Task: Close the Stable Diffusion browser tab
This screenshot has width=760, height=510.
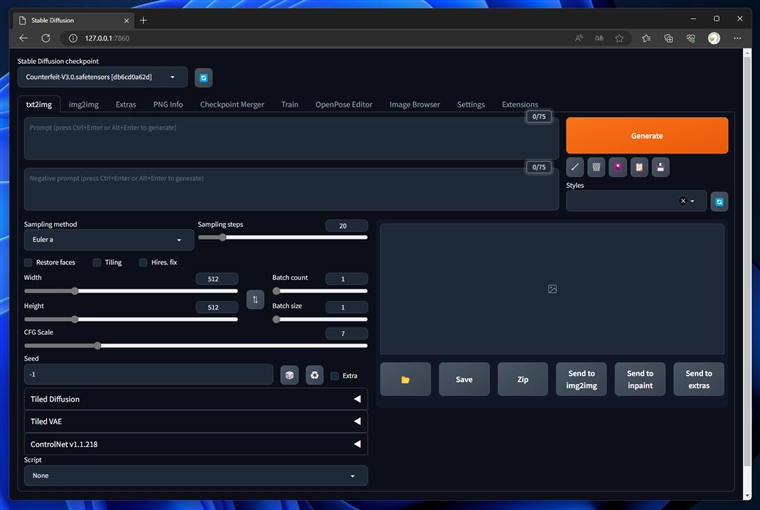Action: point(127,20)
